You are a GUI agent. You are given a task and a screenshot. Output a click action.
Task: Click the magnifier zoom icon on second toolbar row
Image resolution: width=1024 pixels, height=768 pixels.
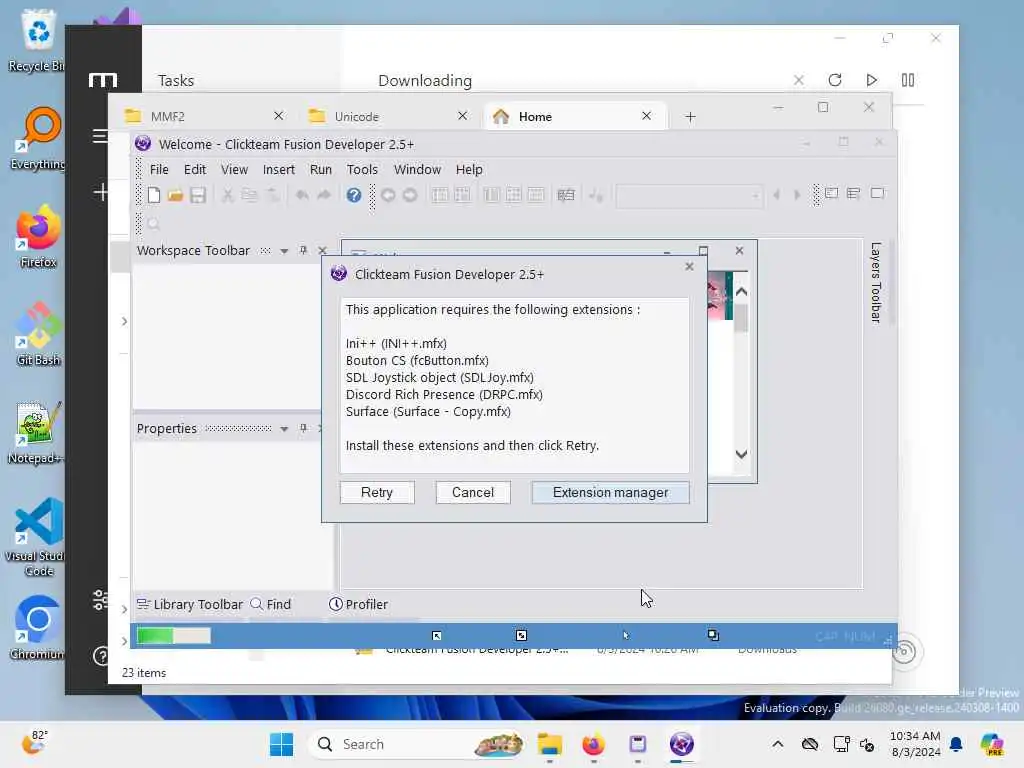tap(153, 224)
